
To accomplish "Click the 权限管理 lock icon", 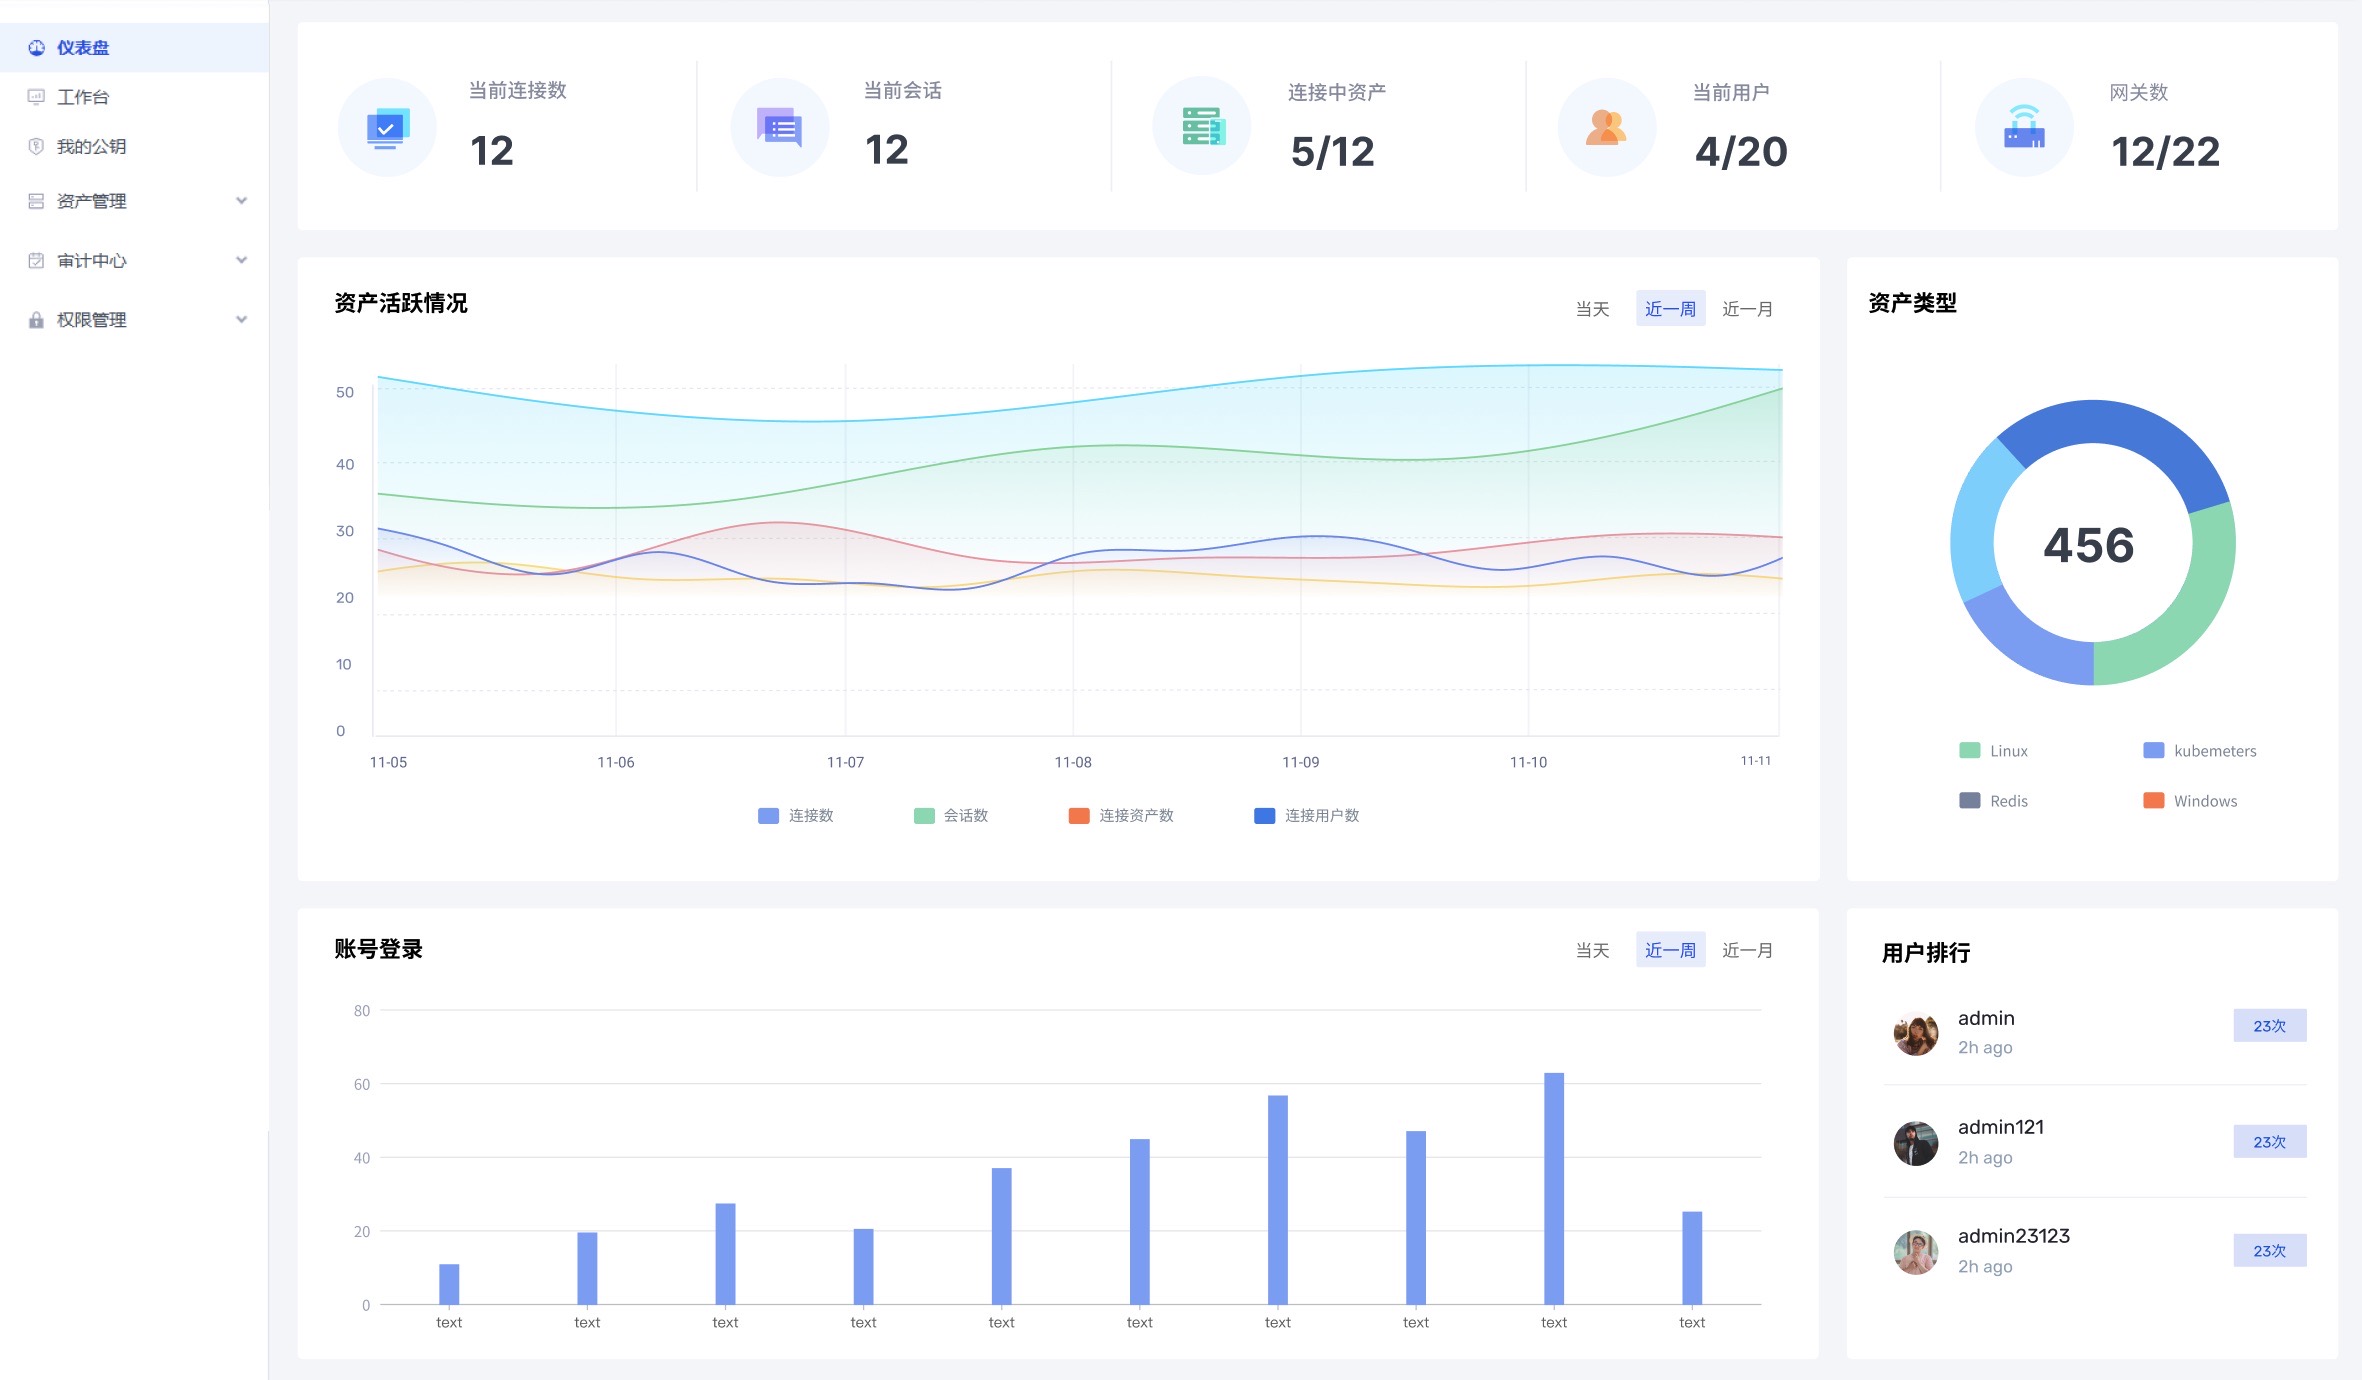I will coord(36,320).
